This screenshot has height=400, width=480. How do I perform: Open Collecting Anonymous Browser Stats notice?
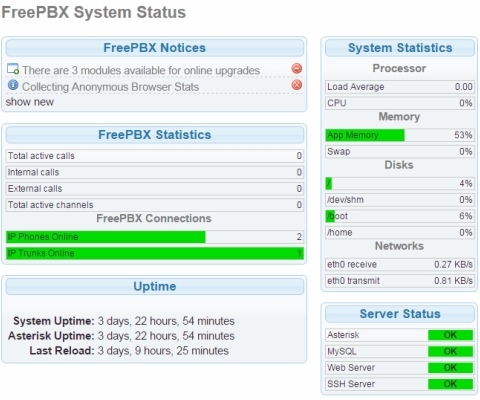coord(110,87)
